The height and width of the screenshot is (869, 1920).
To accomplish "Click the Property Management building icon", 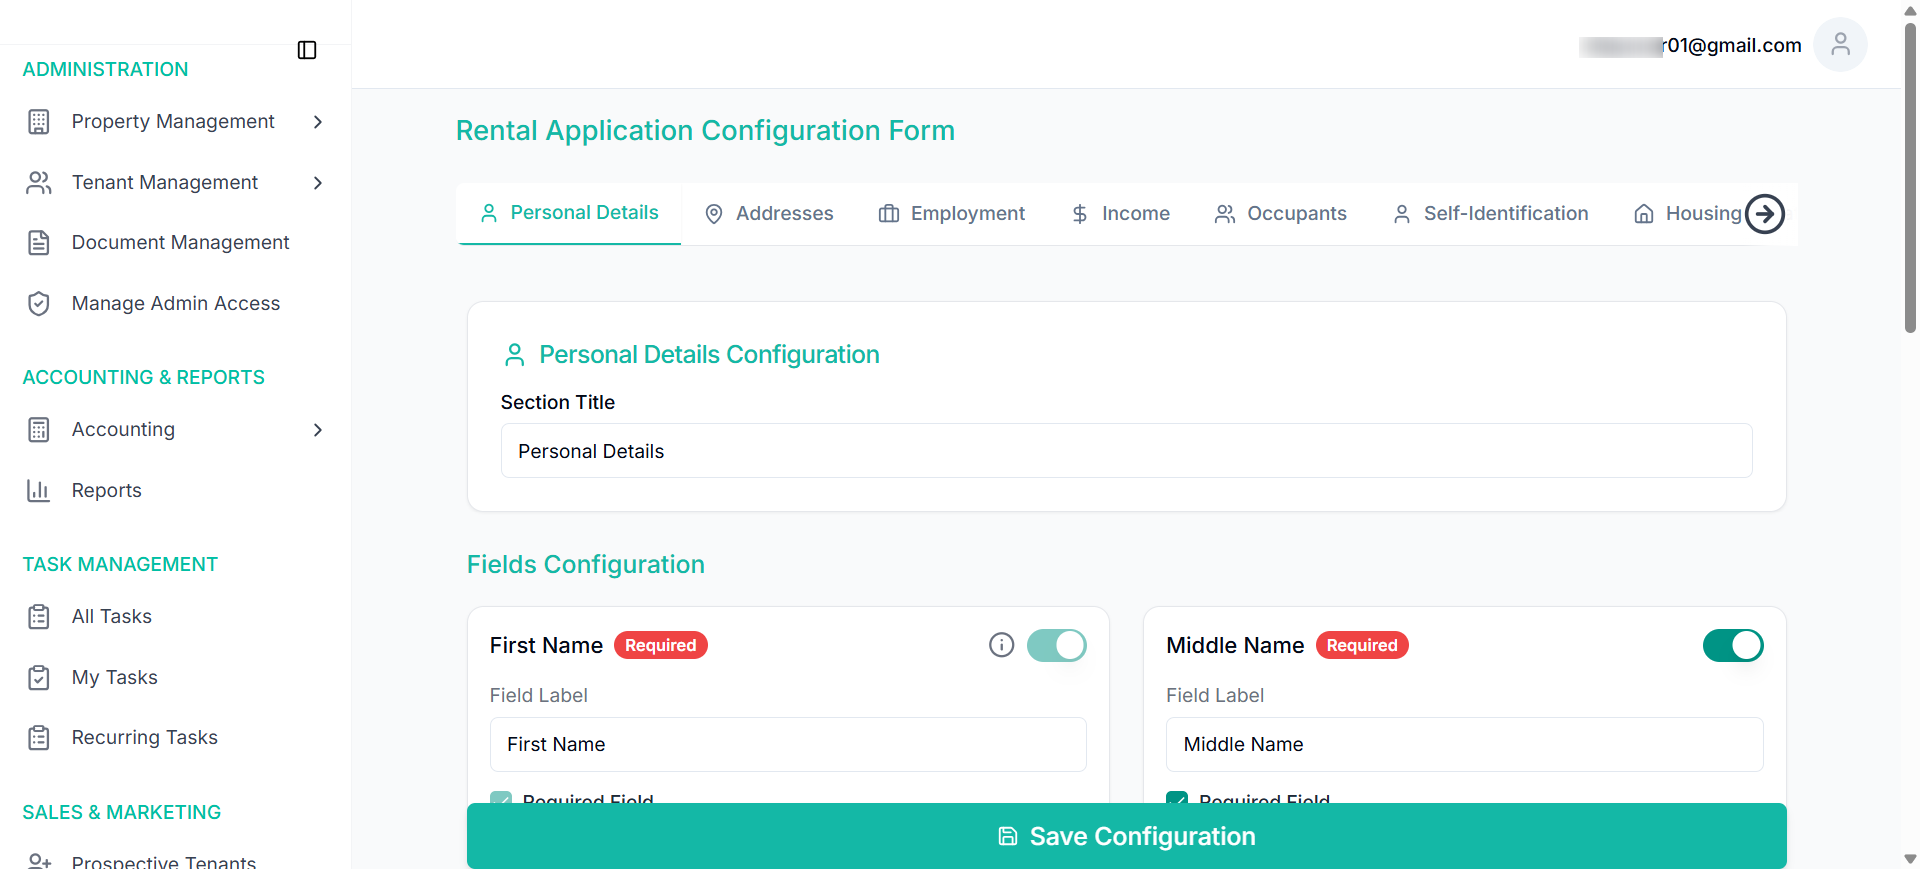I will pyautogui.click(x=39, y=122).
